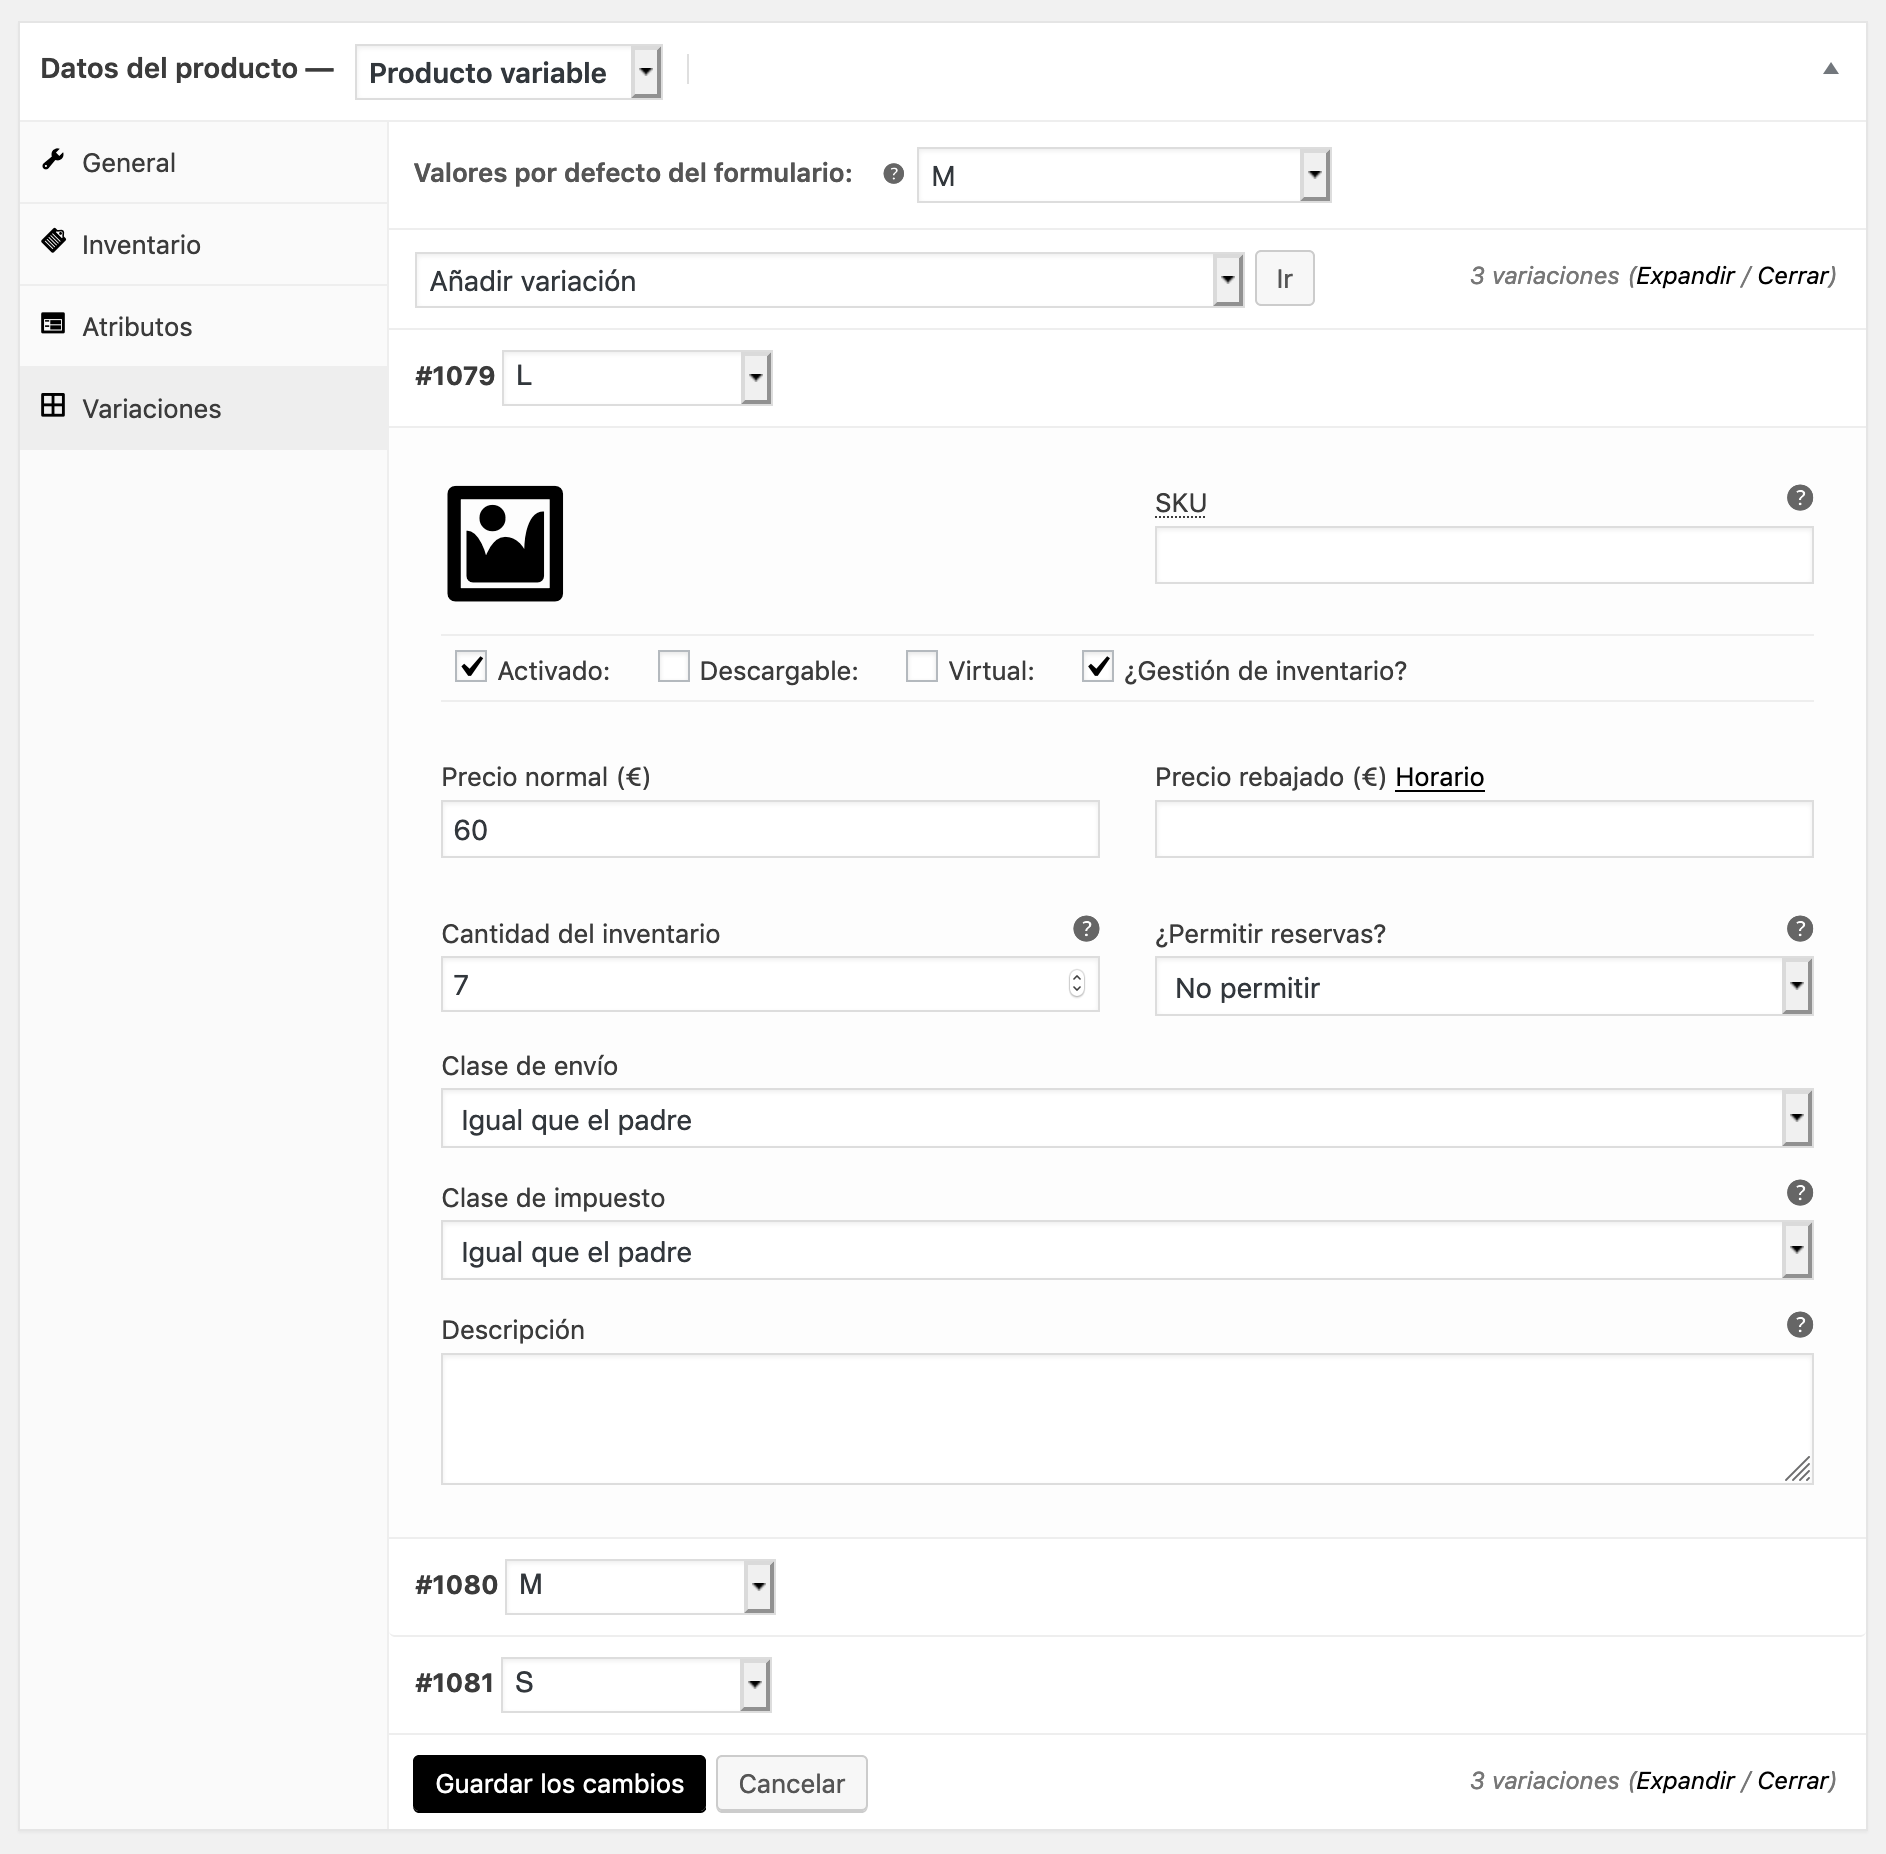This screenshot has width=1886, height=1854.
Task: Click help icon beside Valores por defecto
Action: click(893, 174)
